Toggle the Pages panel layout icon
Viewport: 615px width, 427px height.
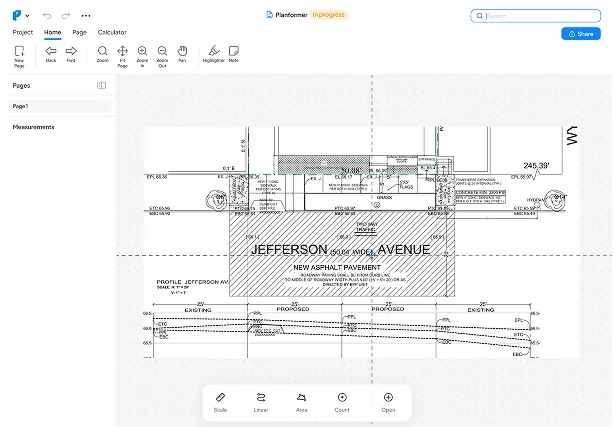point(101,86)
